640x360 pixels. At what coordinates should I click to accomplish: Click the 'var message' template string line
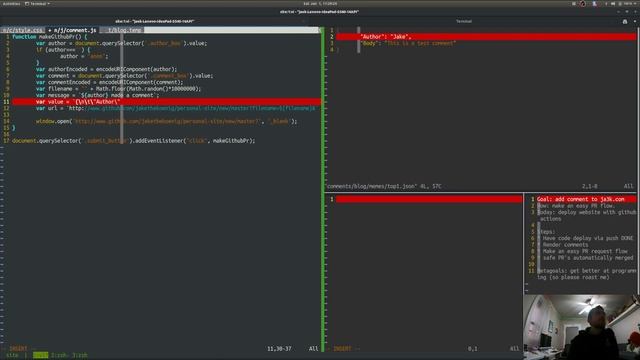97,96
